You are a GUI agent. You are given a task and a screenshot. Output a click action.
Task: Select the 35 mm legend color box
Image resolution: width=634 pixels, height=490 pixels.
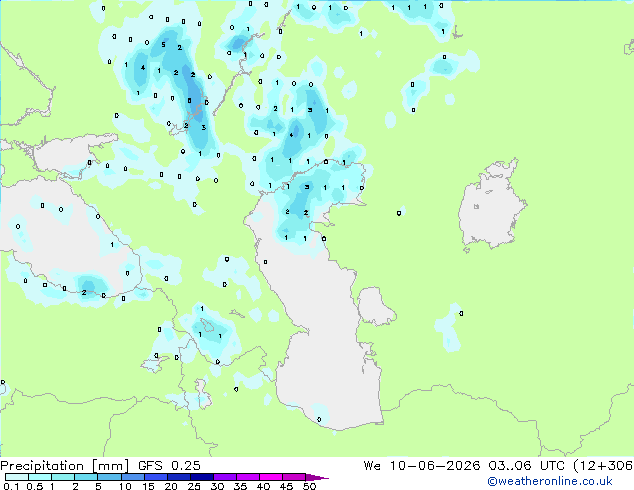(247, 477)
